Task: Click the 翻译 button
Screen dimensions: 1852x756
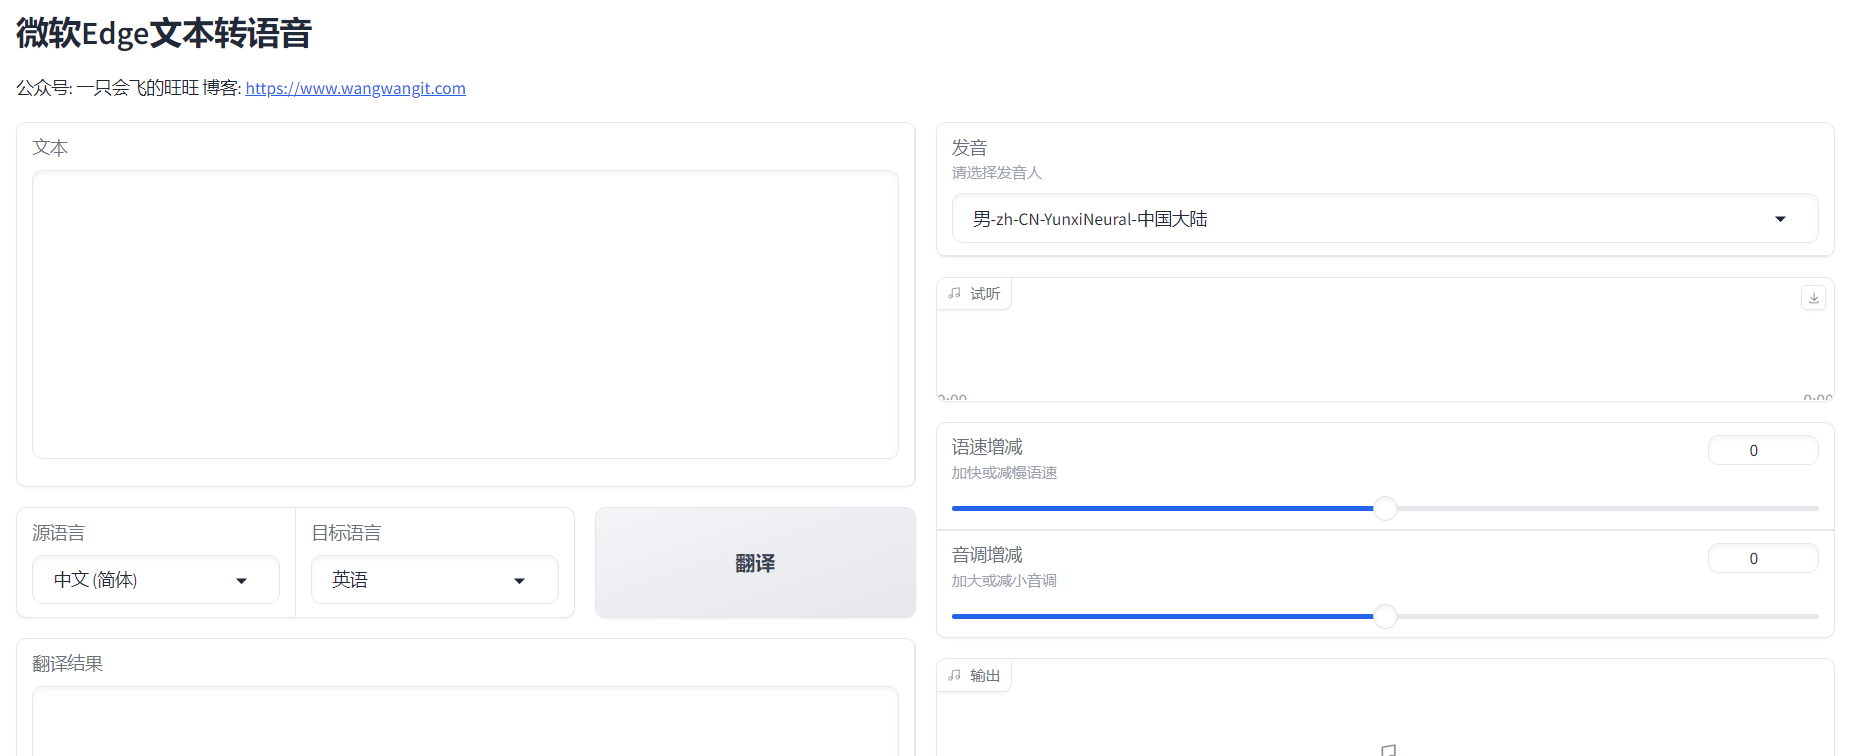Action: point(755,563)
